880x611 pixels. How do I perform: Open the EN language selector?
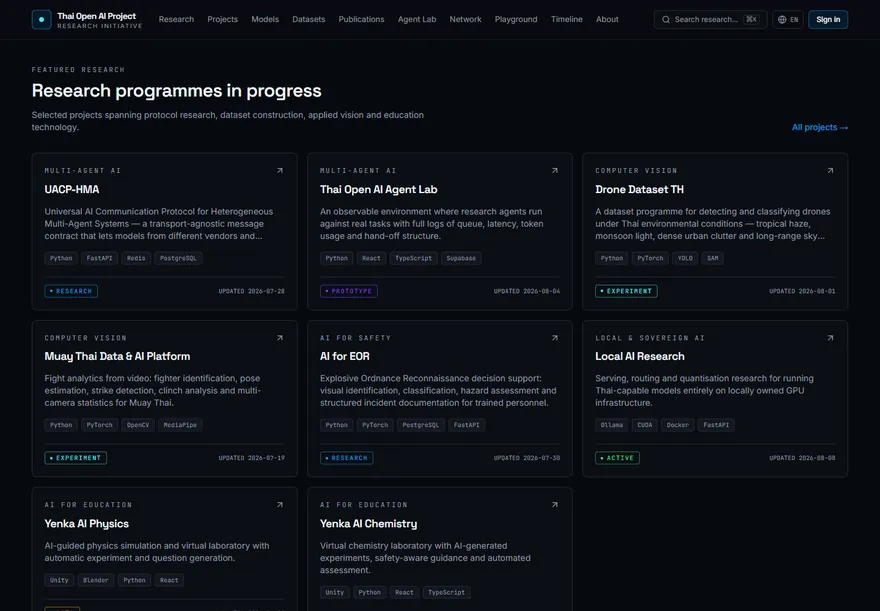[x=788, y=20]
